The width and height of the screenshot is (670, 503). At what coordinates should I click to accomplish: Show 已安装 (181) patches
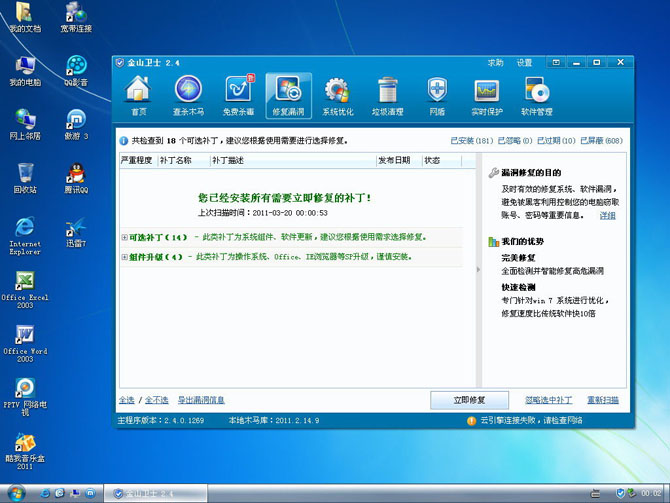pos(472,141)
